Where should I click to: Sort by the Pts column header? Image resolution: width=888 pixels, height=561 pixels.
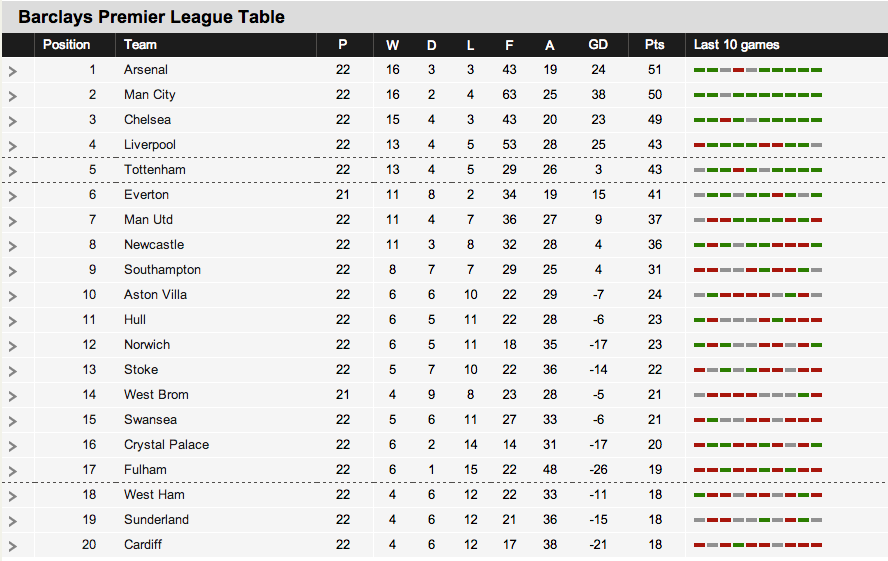(x=654, y=45)
